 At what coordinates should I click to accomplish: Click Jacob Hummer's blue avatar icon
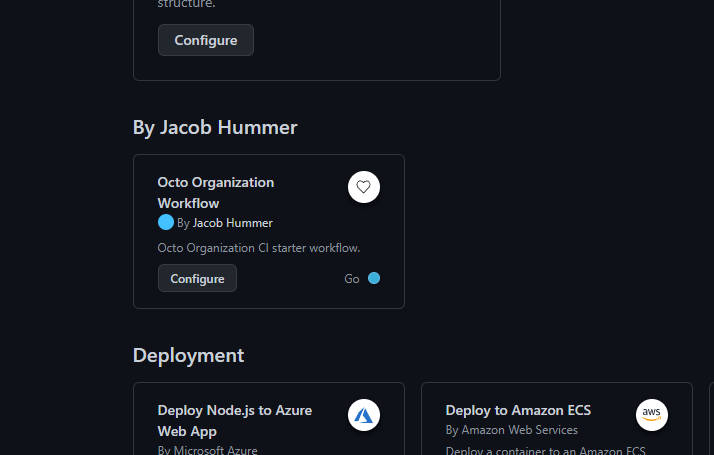pos(166,222)
